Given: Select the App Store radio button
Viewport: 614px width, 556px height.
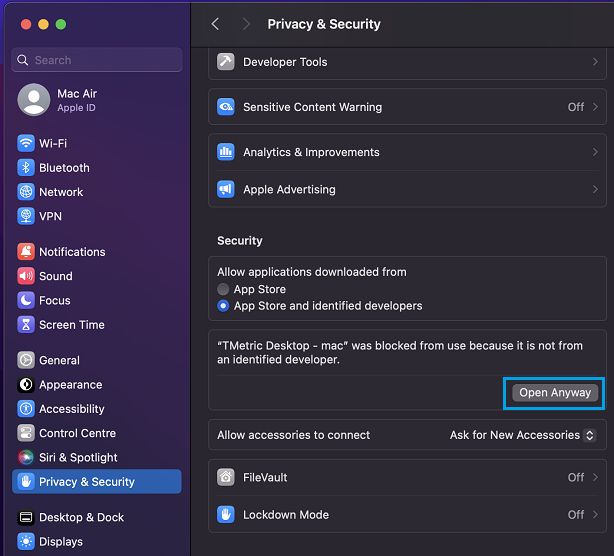Looking at the screenshot, I should 223,289.
